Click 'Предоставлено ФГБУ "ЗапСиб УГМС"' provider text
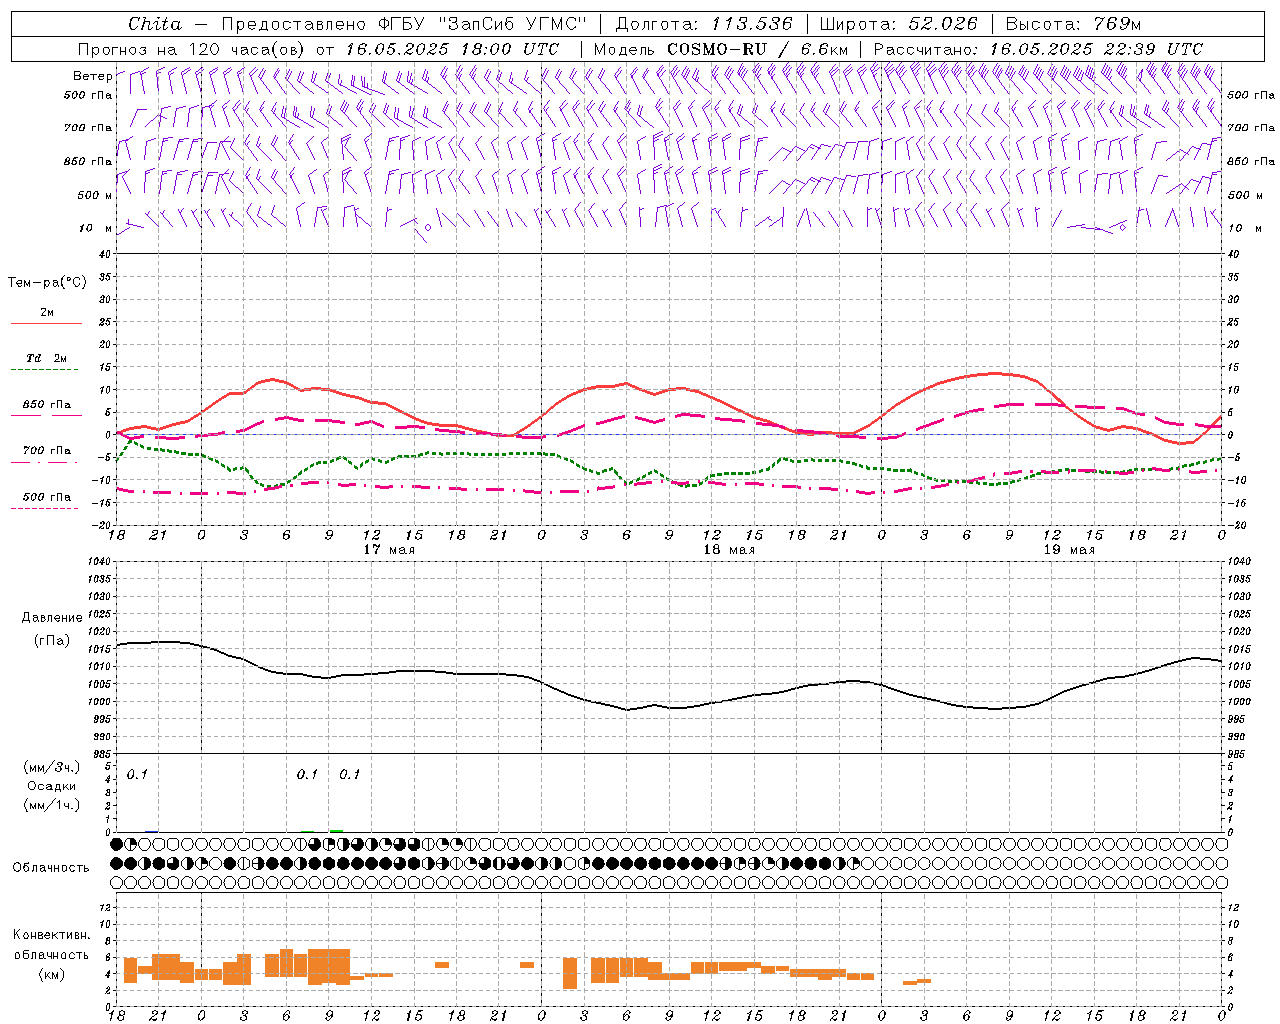This screenshot has height=1024, width=1280. (403, 24)
